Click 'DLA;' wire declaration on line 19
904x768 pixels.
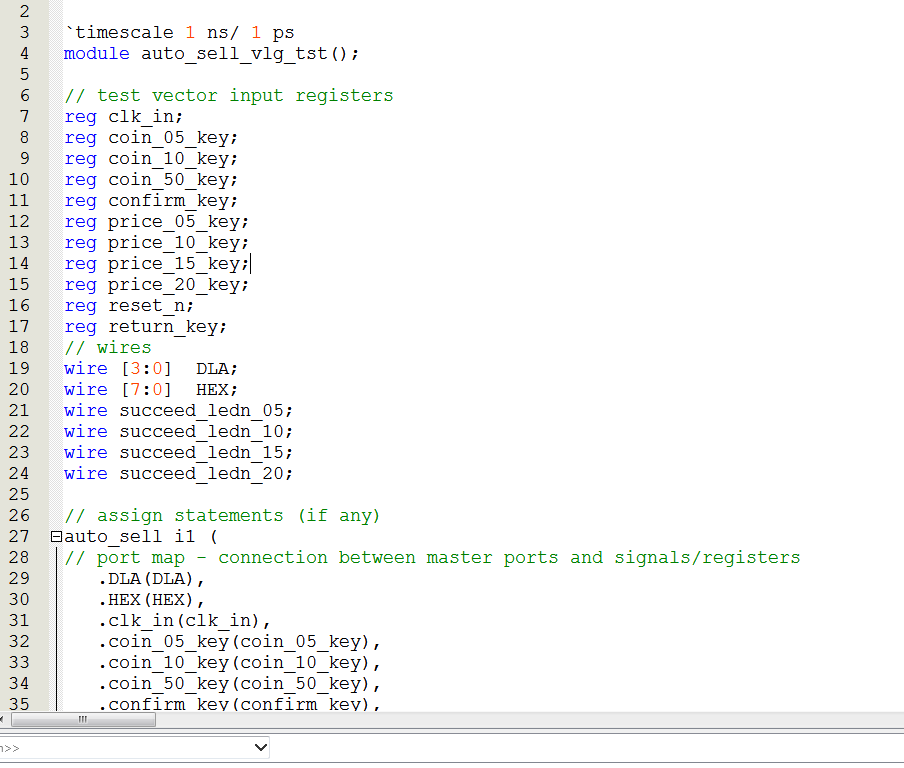click(x=217, y=369)
